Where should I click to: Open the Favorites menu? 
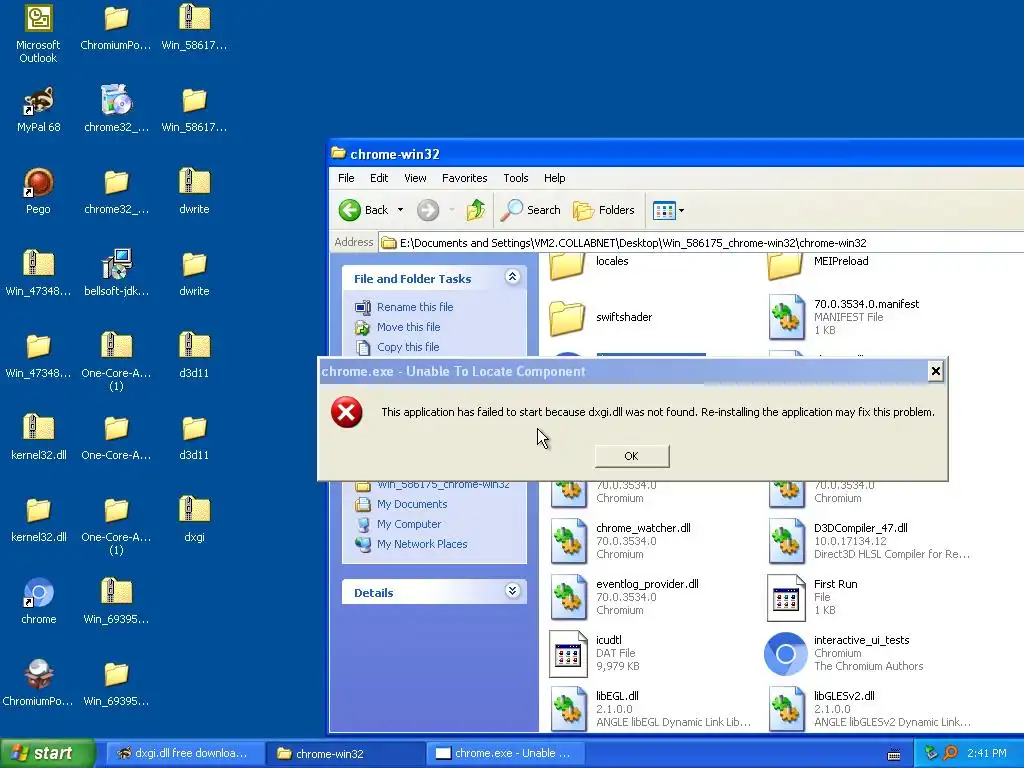(464, 178)
